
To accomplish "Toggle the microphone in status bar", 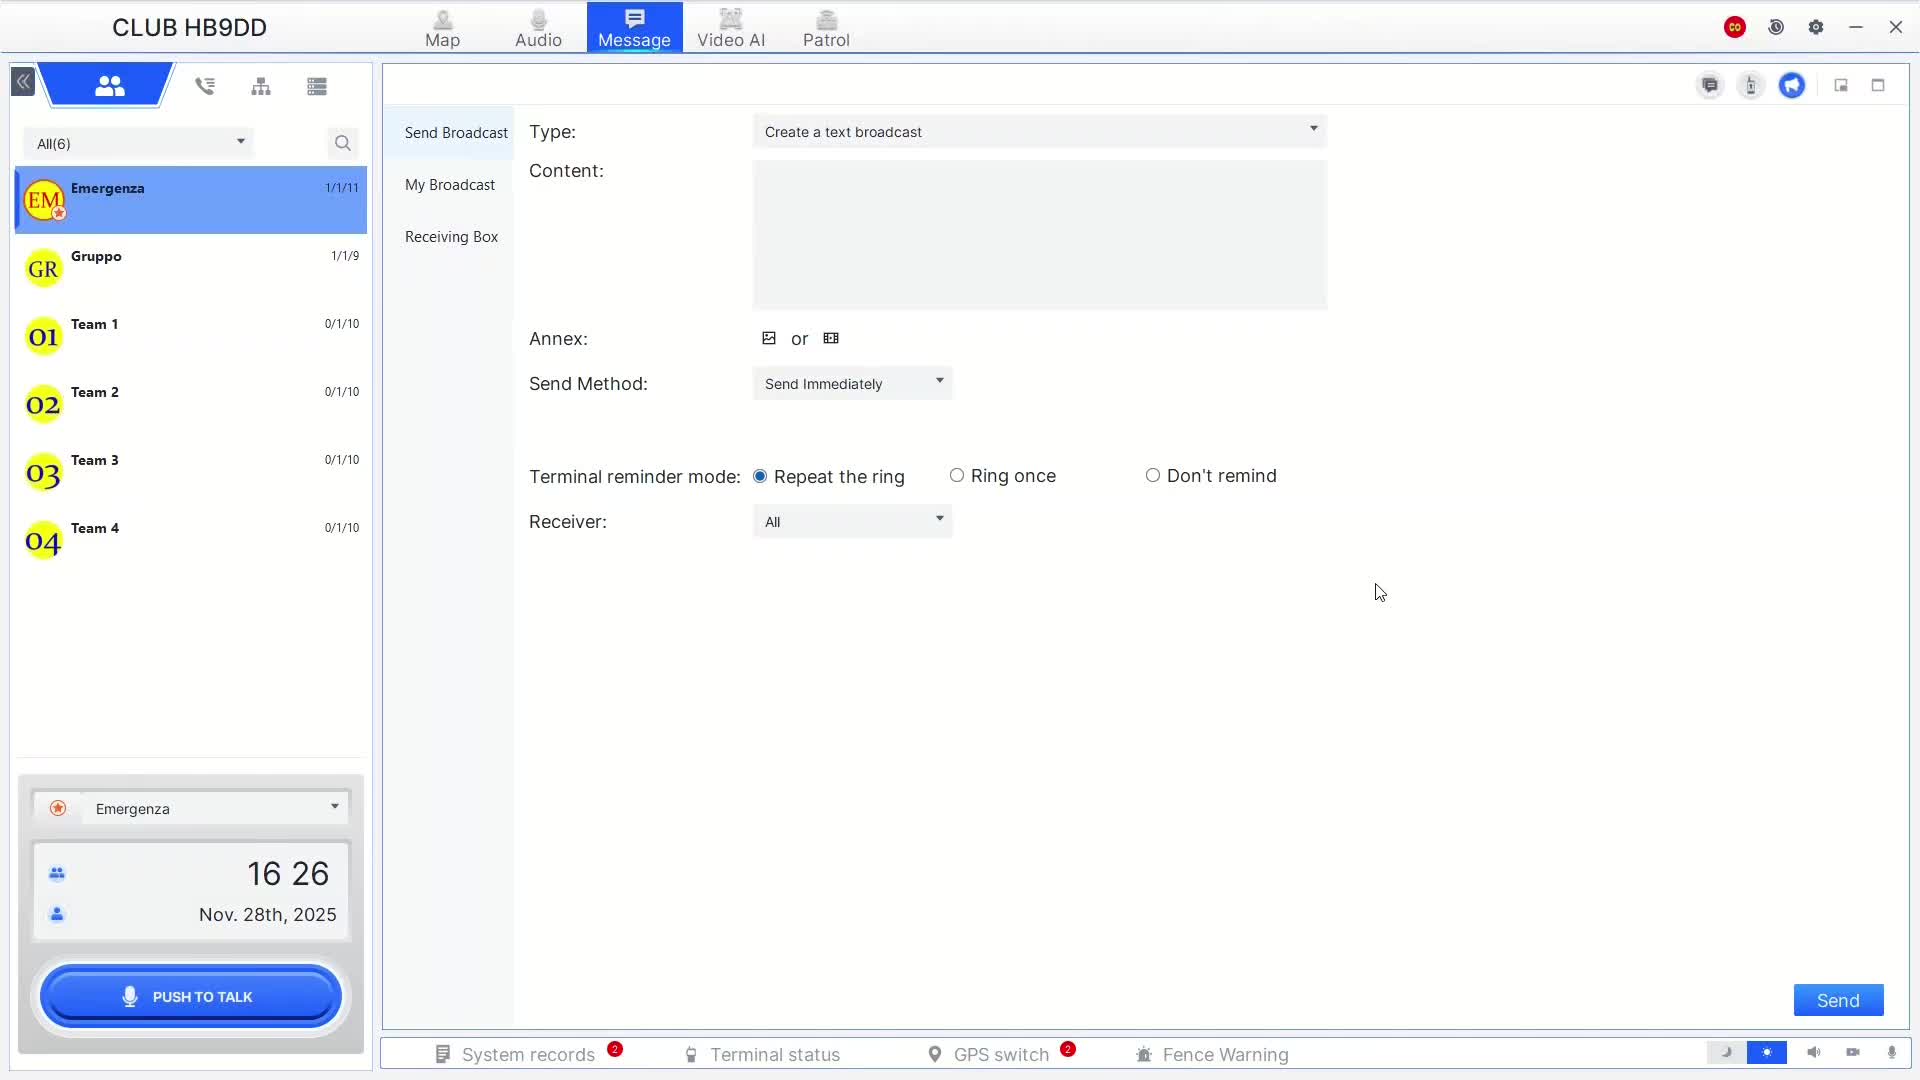I will [1892, 1052].
